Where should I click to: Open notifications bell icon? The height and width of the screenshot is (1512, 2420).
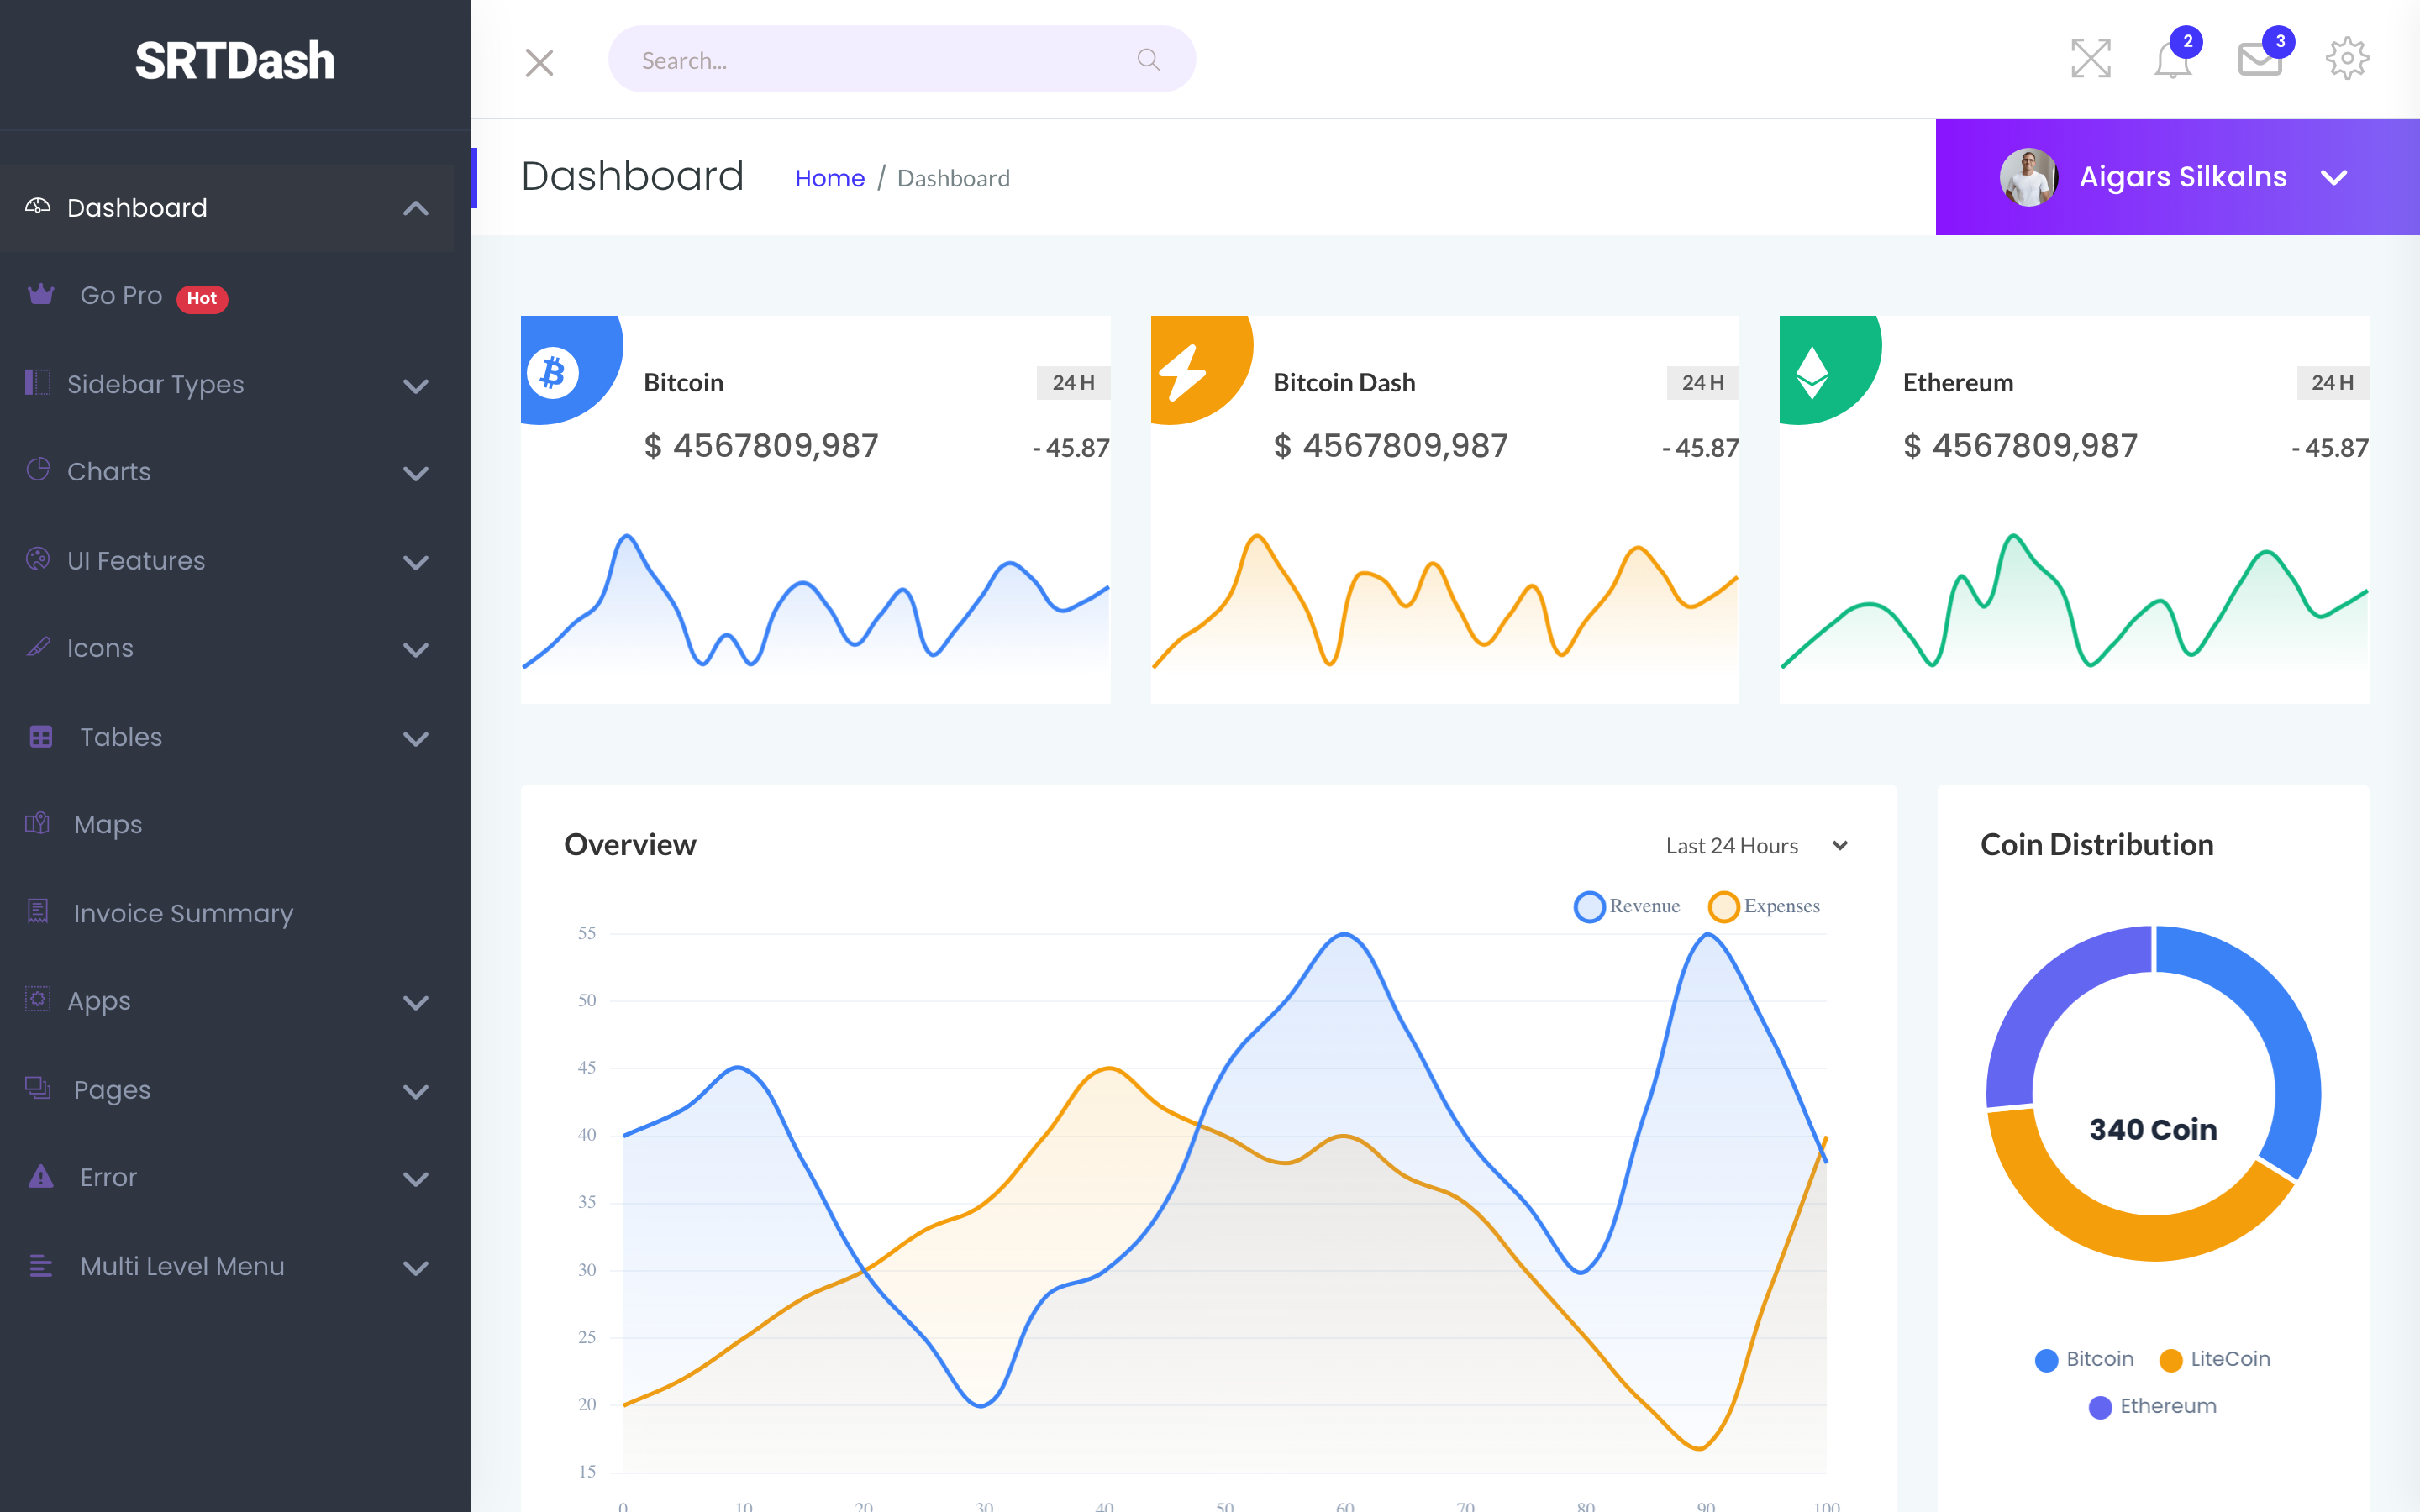[2172, 60]
